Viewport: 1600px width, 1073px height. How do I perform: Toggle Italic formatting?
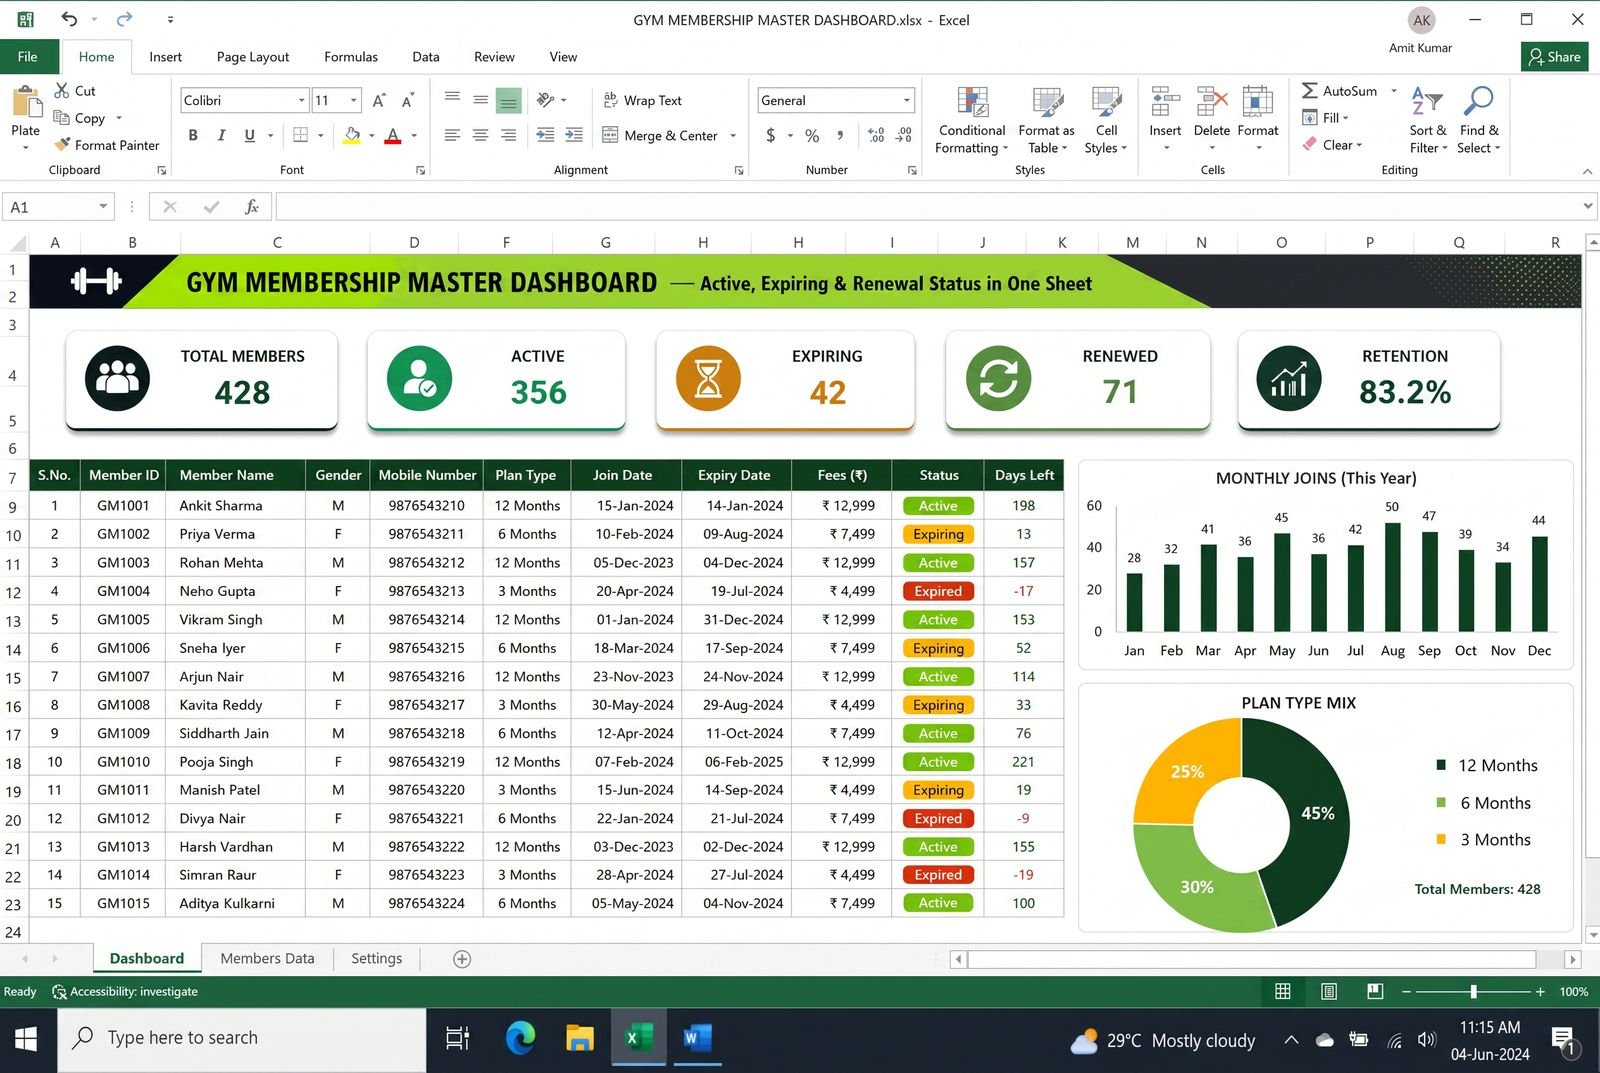(221, 135)
